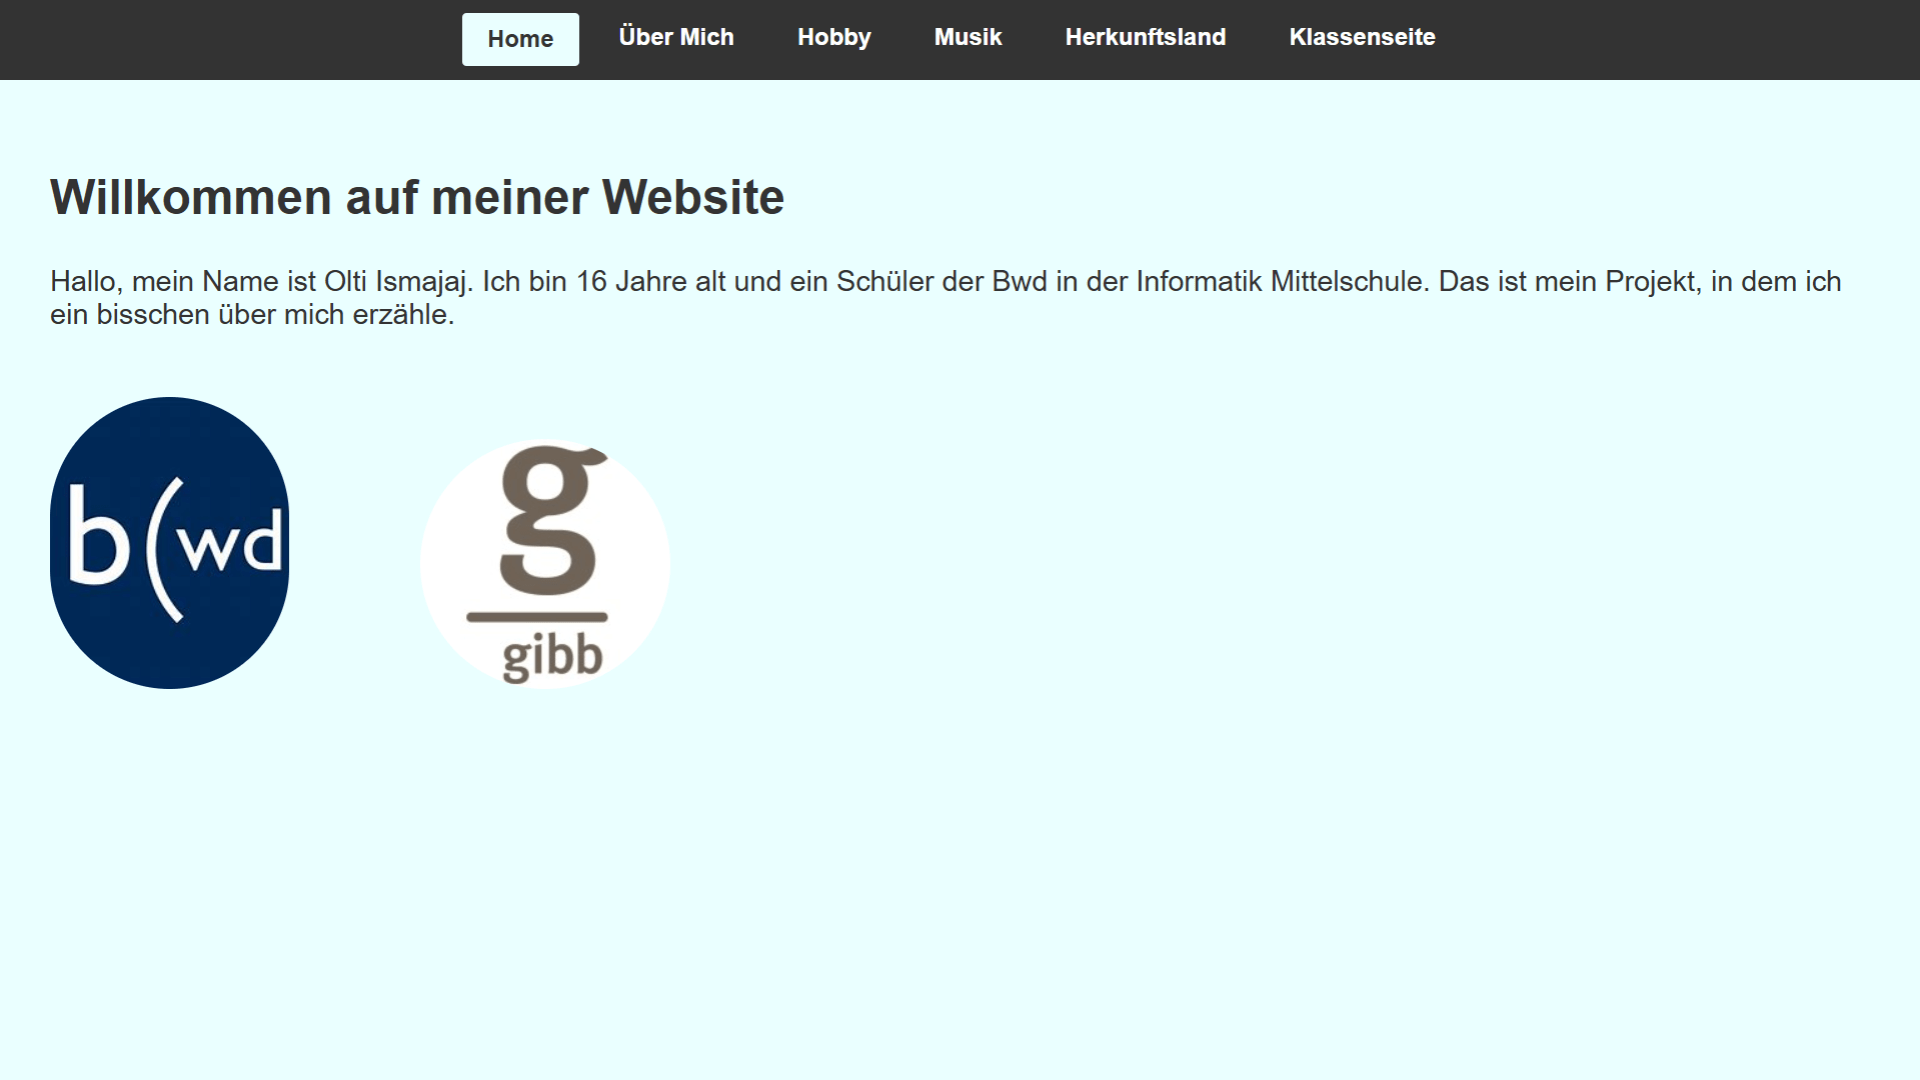The width and height of the screenshot is (1920, 1080).
Task: Click the heading 'Willkommen auf meiner Website'
Action: coord(417,196)
